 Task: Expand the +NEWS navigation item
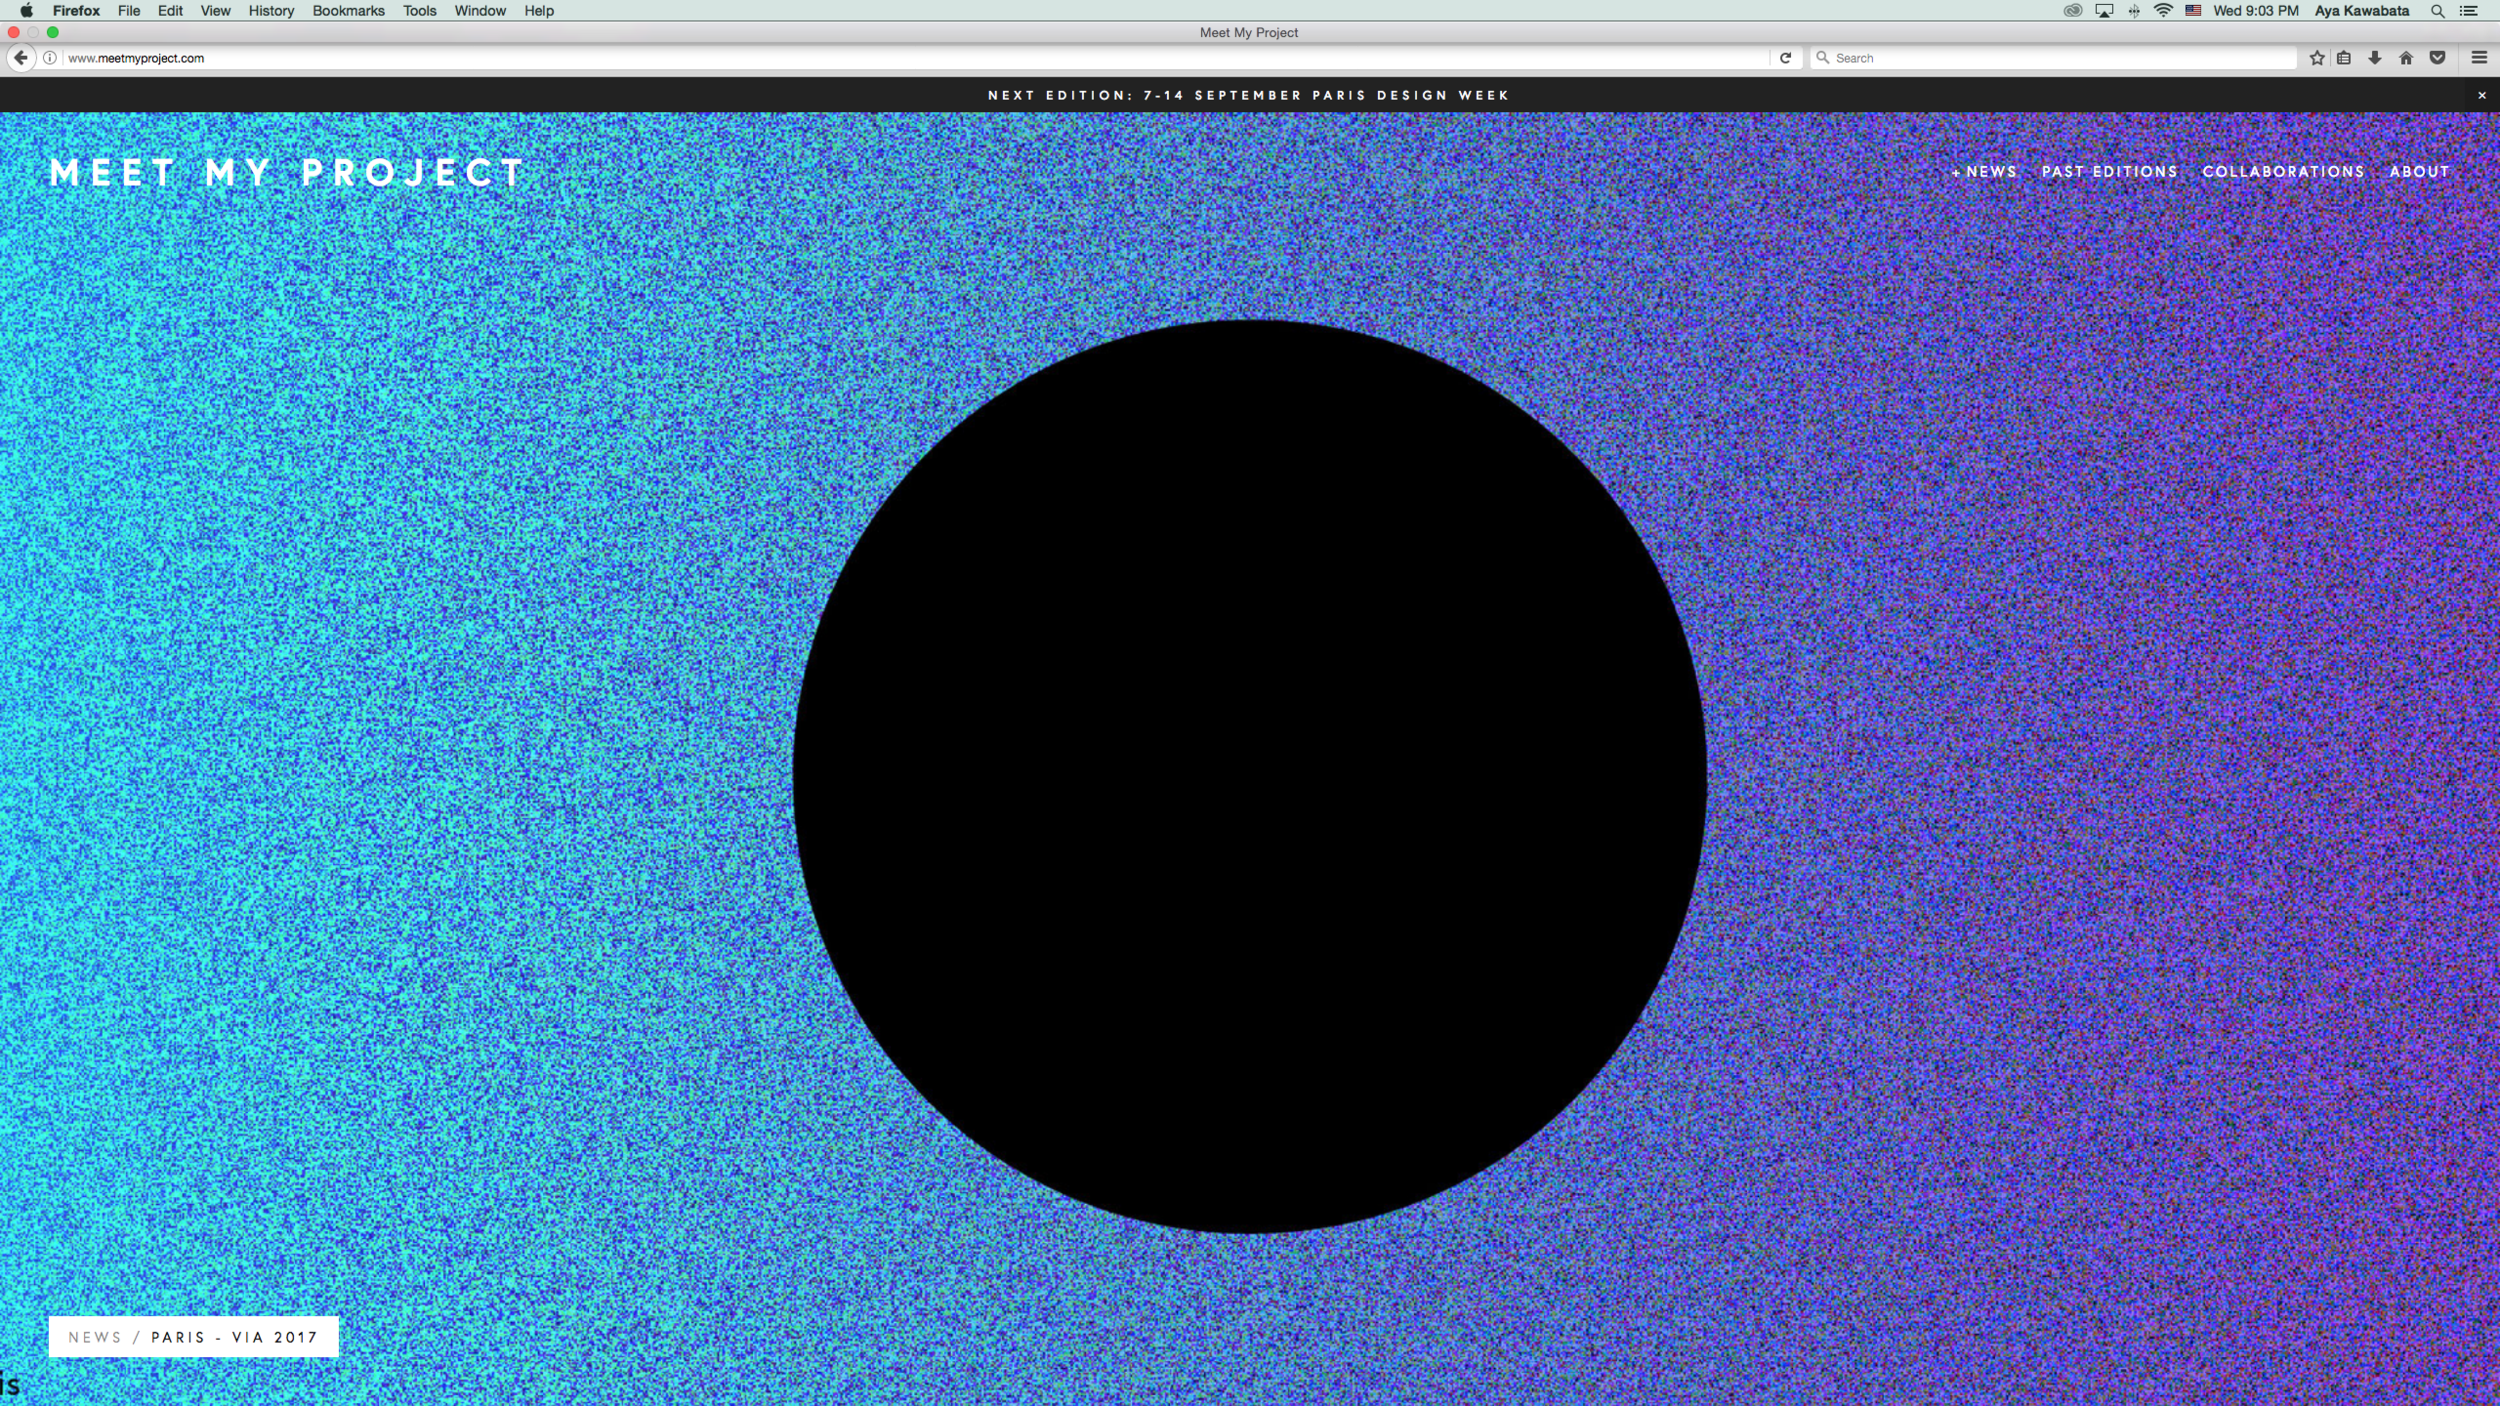1985,171
